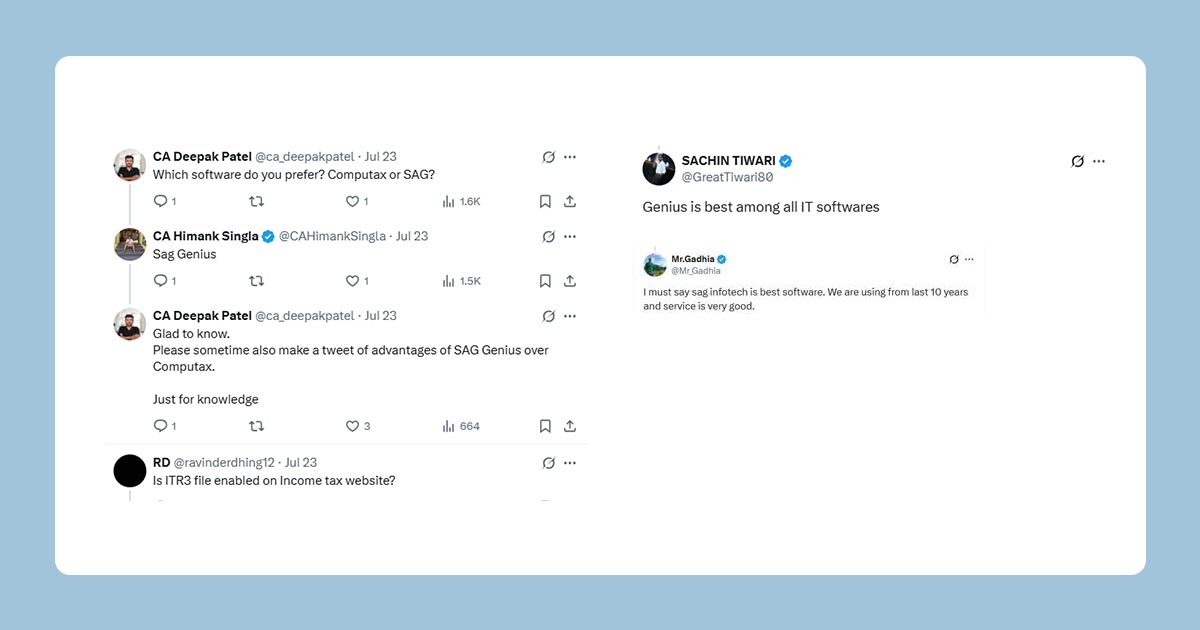Visit the @GreatTiwari80 profile handle

(727, 177)
